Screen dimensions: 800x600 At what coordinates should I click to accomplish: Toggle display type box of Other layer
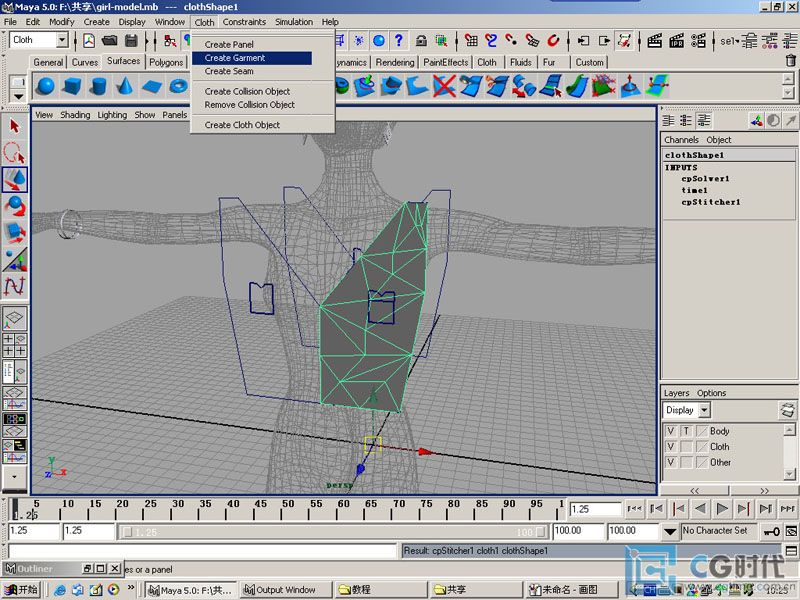(x=686, y=463)
